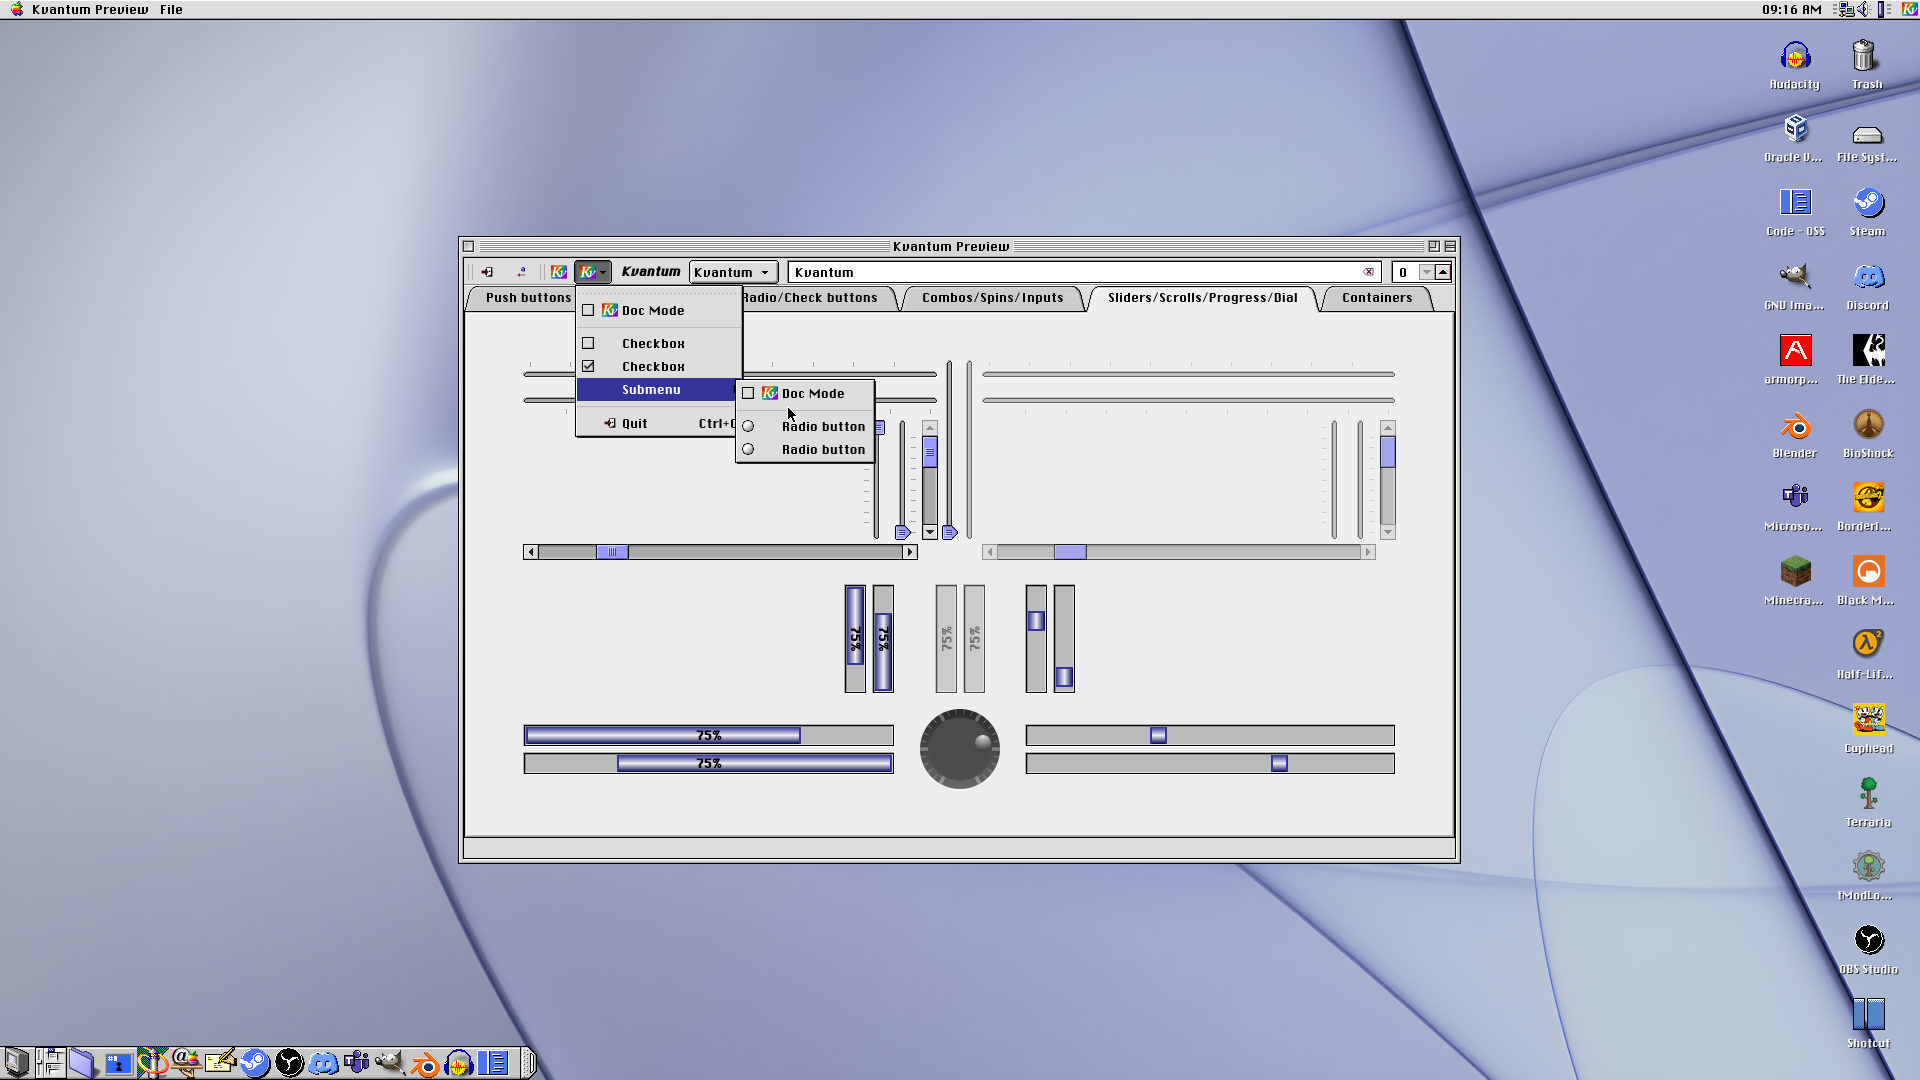
Task: Toggle the Kv toolbar button with dropdown arrow
Action: click(592, 272)
